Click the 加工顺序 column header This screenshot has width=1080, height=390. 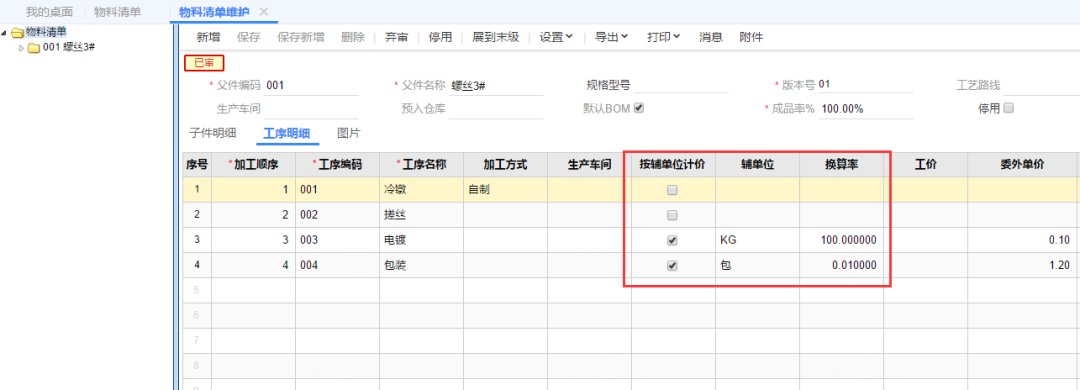(253, 165)
